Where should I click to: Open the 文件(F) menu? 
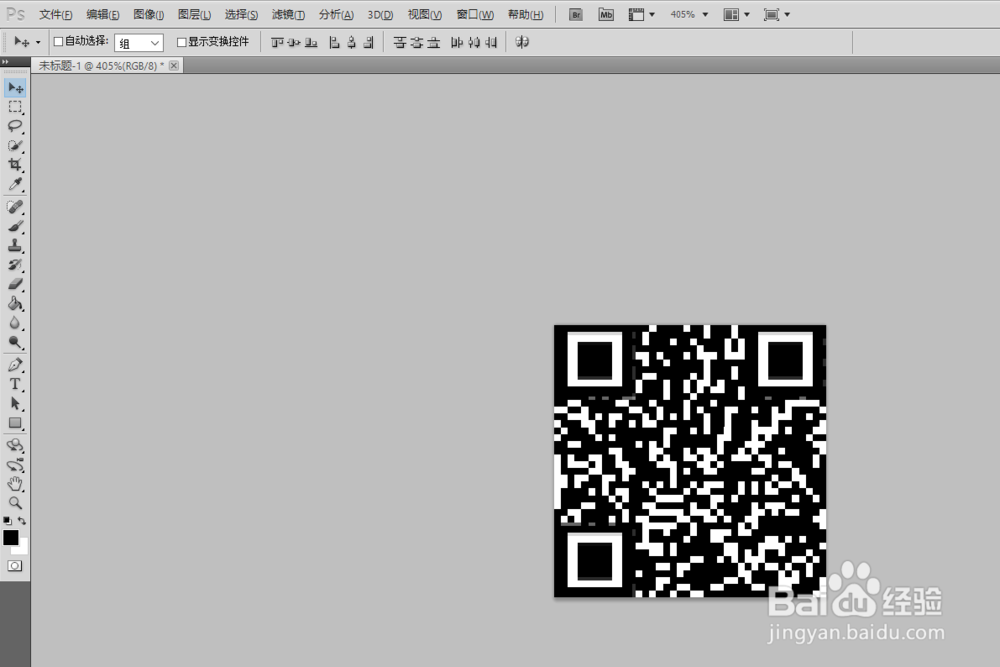coord(55,15)
